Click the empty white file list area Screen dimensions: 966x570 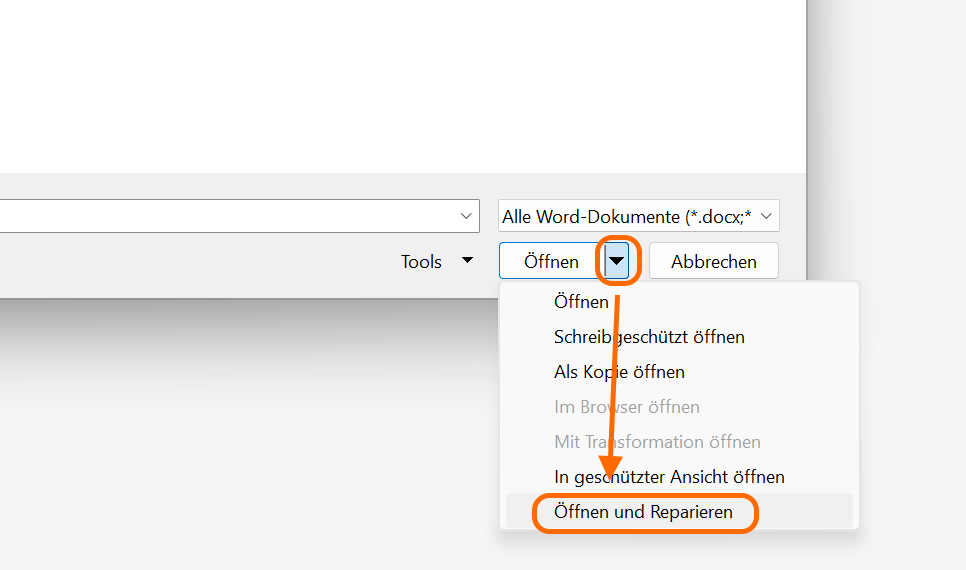pyautogui.click(x=400, y=80)
